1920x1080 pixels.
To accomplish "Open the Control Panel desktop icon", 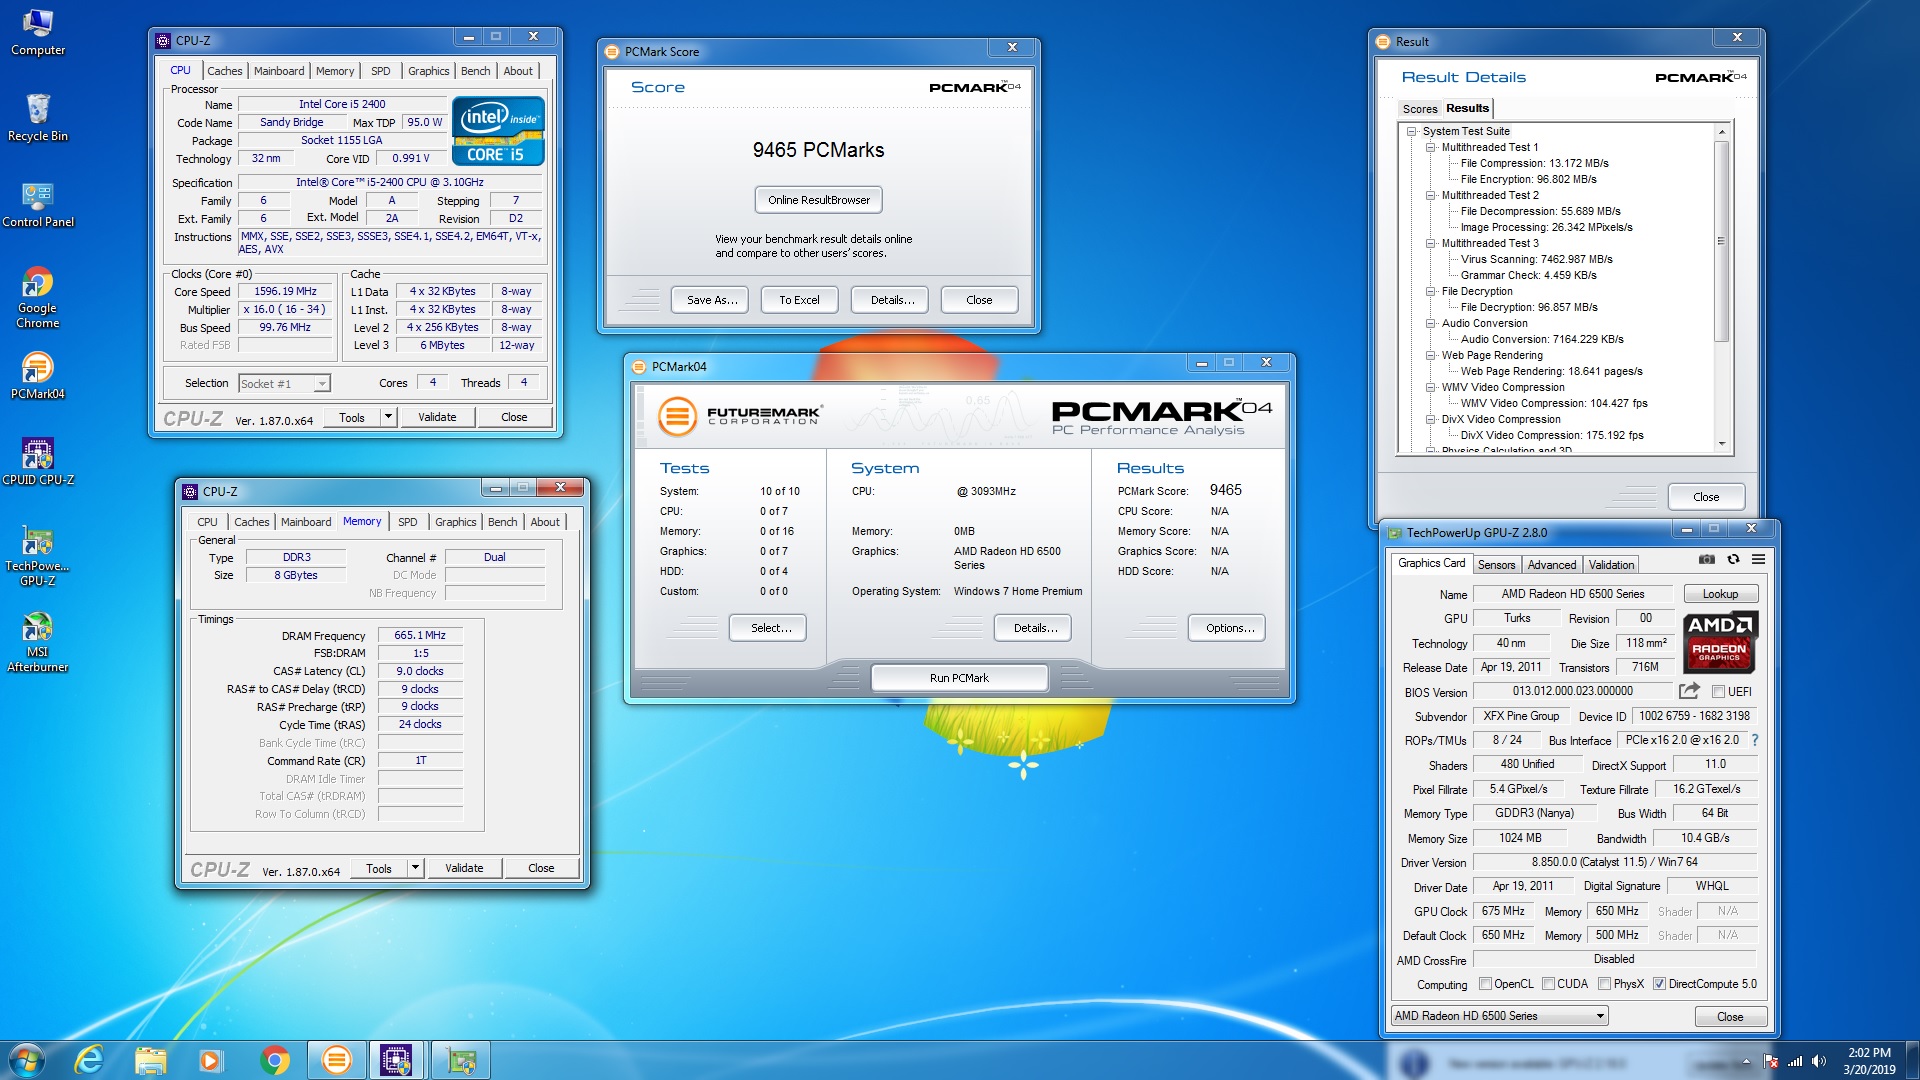I will (x=38, y=205).
